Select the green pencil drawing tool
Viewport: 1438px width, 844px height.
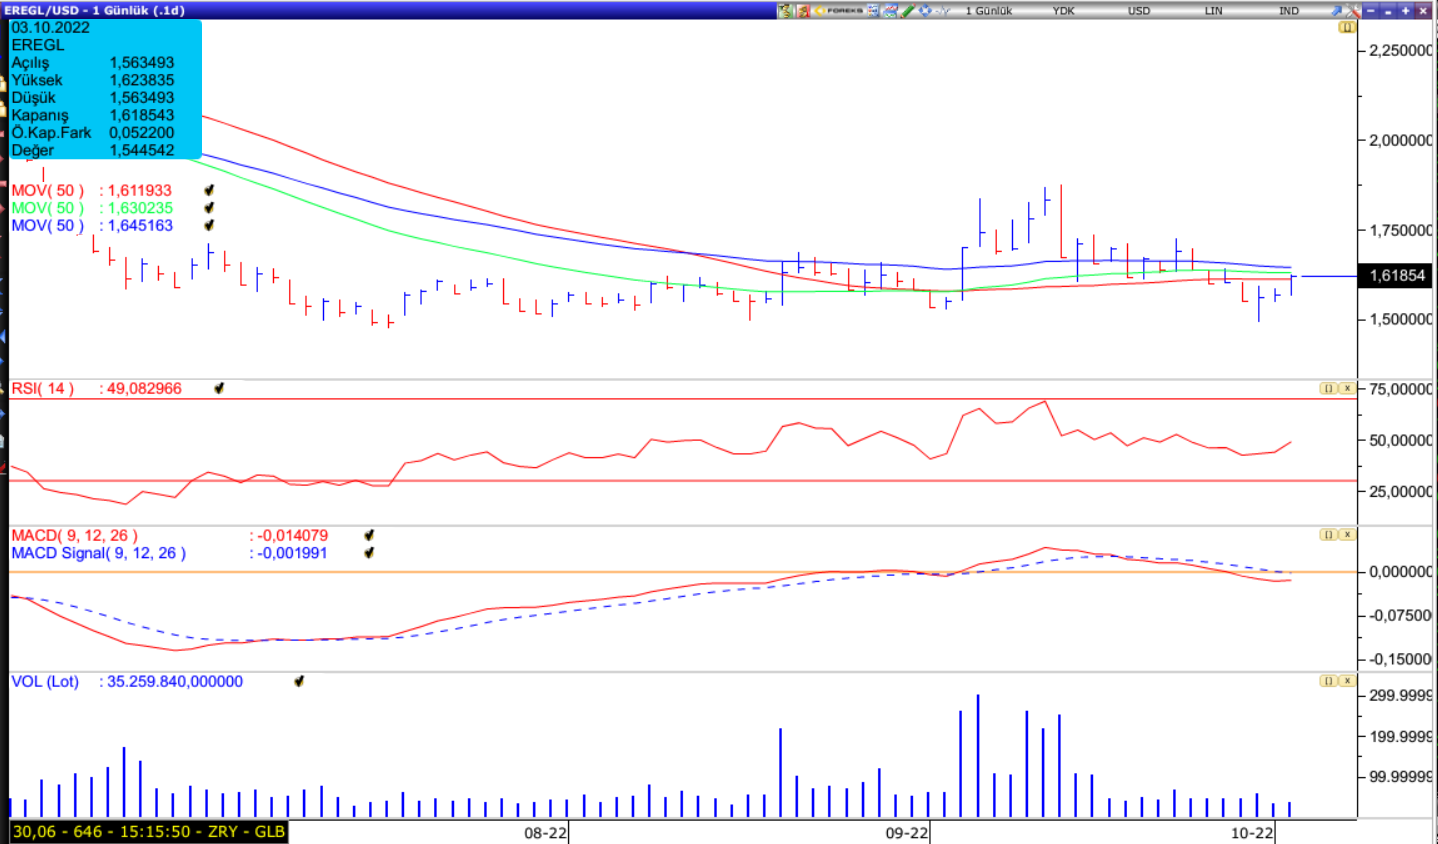point(908,10)
